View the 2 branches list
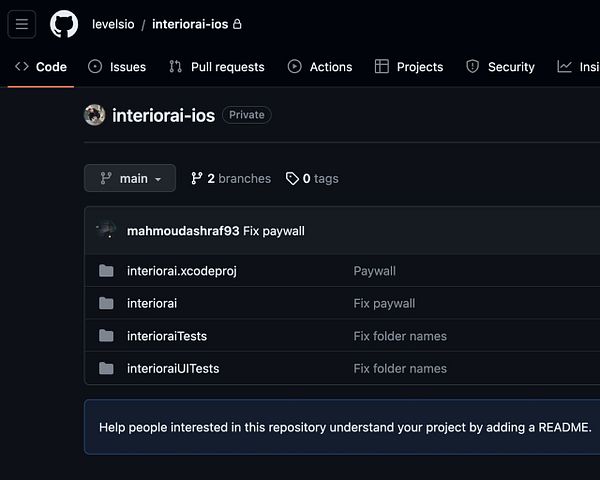 [x=231, y=178]
